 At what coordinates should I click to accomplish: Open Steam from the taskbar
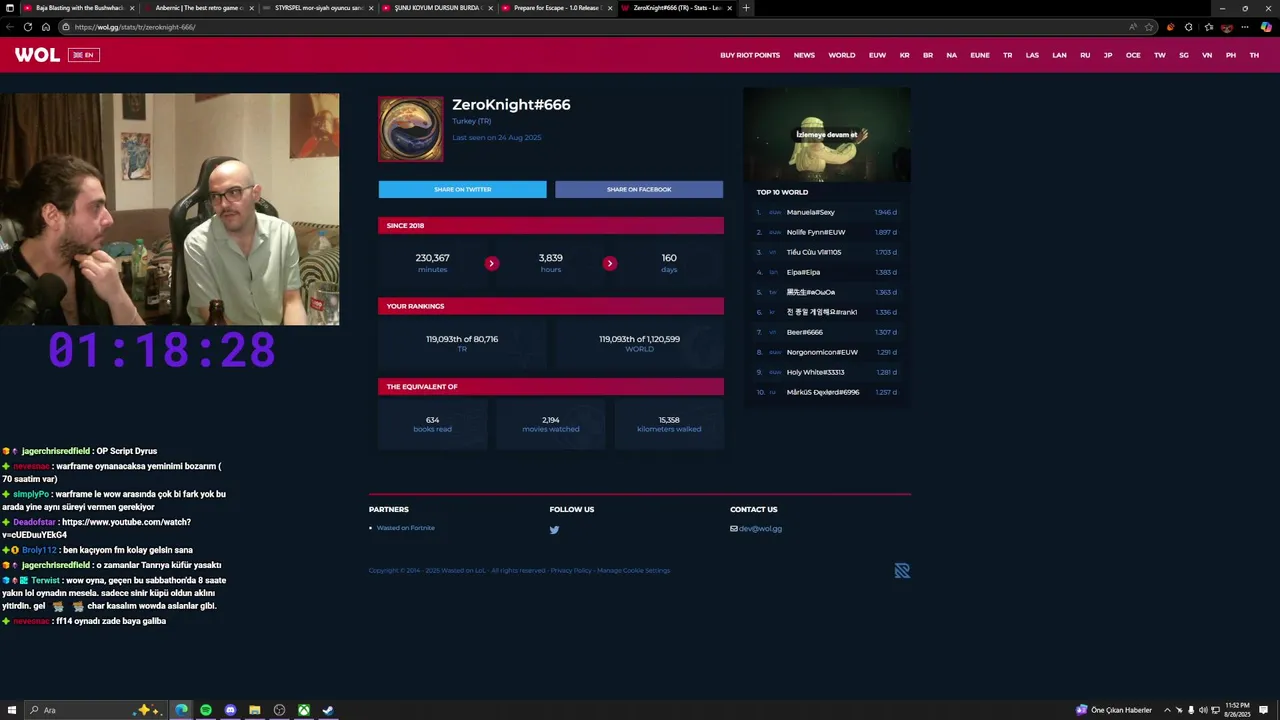click(x=328, y=710)
